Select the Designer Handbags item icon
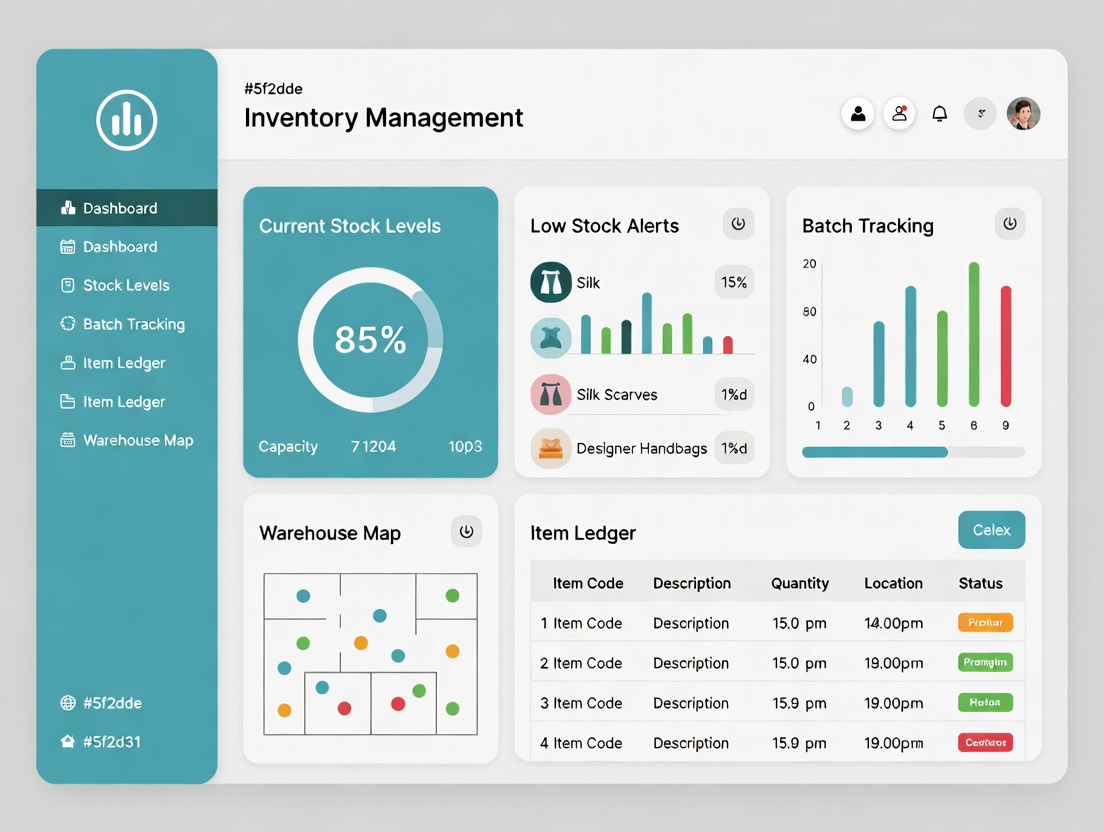 pos(550,449)
